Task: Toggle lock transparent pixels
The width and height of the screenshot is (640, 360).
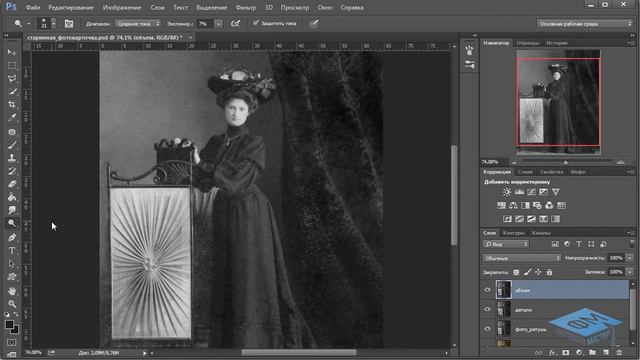Action: point(516,272)
